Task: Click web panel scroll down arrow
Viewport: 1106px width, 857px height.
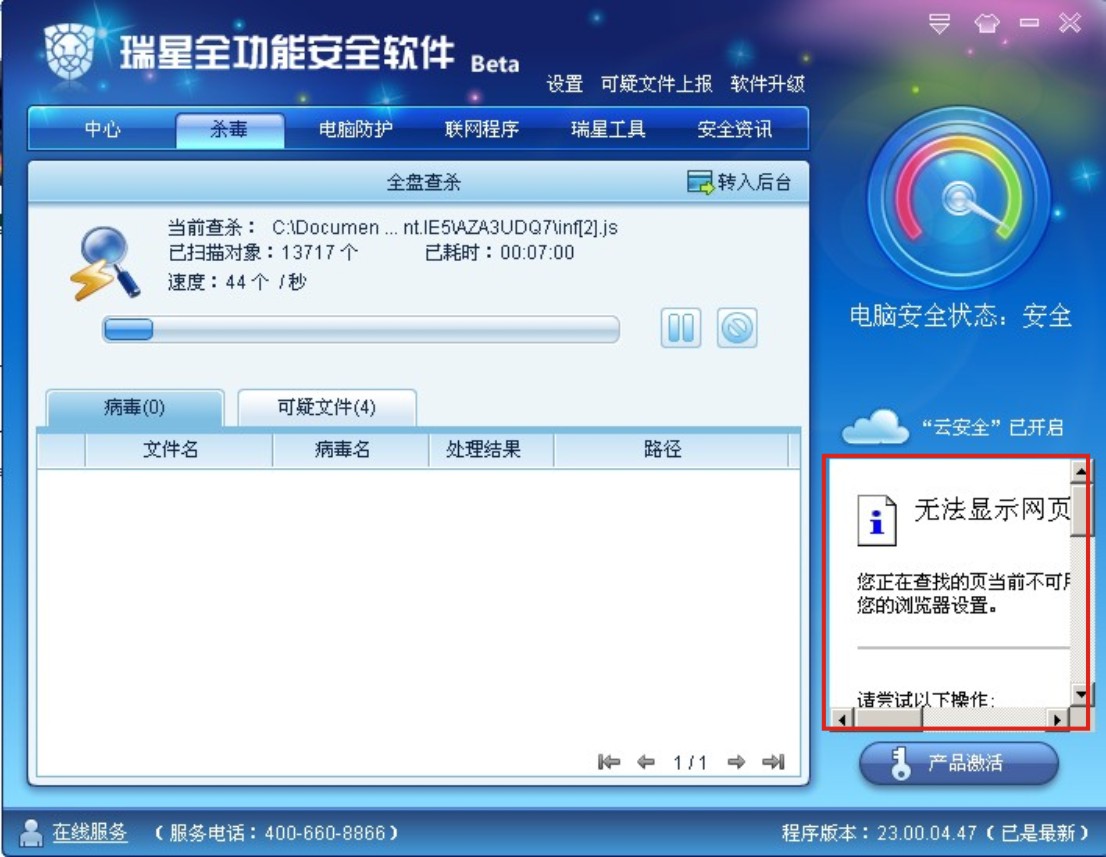Action: click(x=1080, y=694)
